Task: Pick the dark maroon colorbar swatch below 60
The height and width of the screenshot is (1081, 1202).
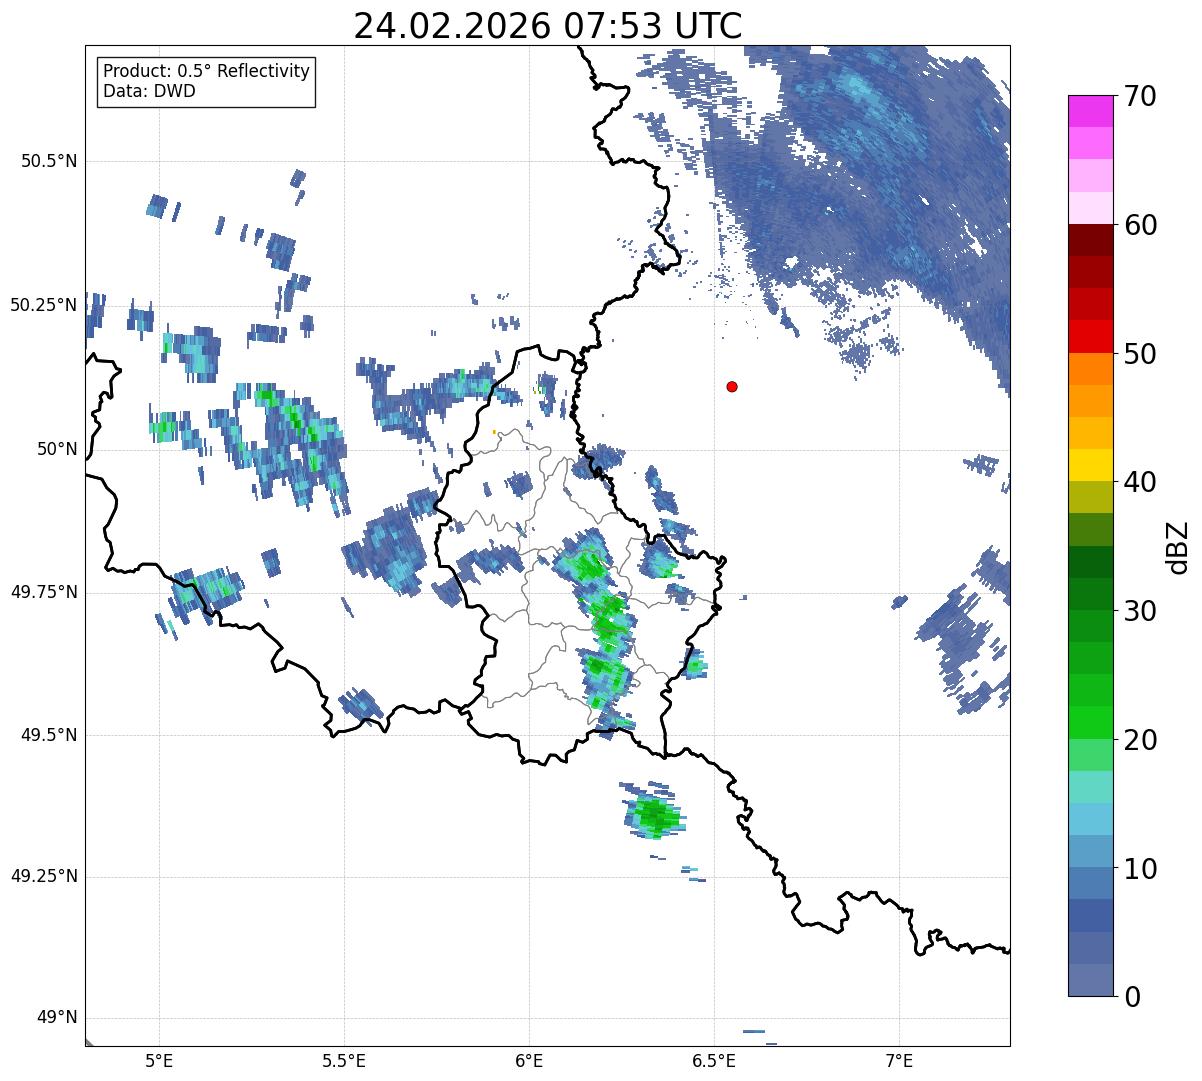Action: (x=1090, y=240)
